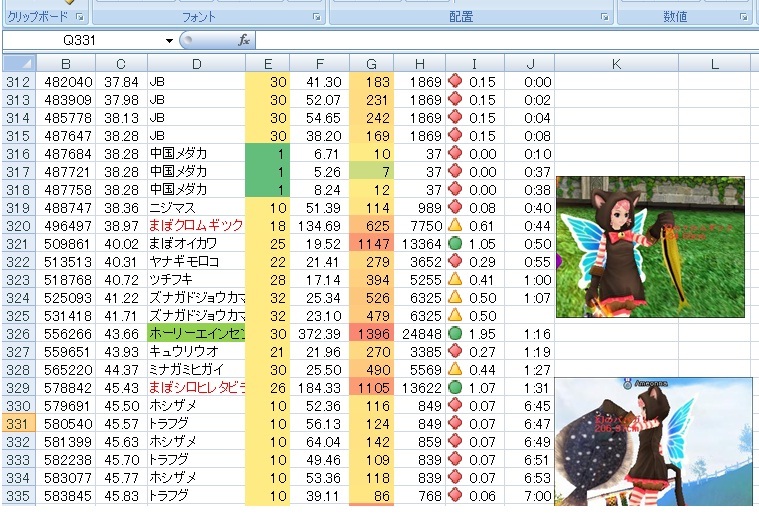Select cell with value 13622
Screen dimensions: 759x519
(420, 388)
